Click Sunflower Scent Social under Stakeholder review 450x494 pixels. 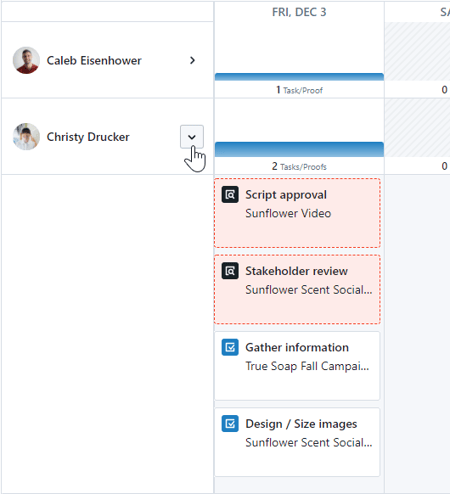309,290
